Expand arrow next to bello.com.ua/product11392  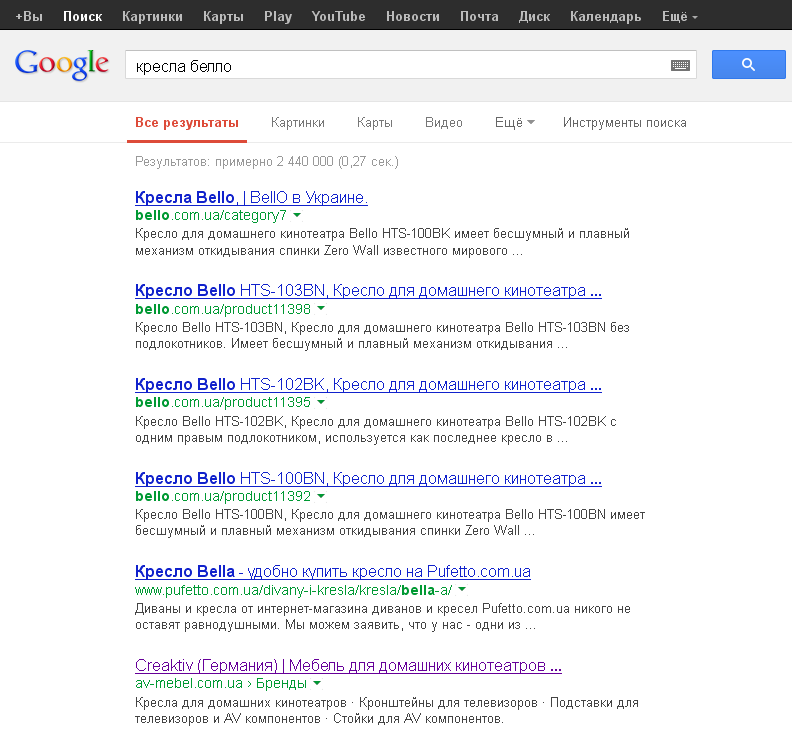[321, 496]
